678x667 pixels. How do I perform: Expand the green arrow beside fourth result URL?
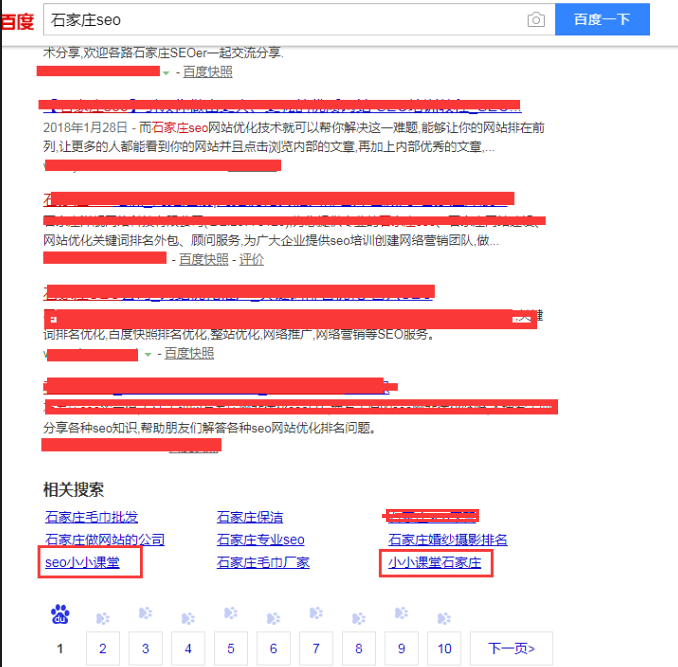(x=148, y=354)
